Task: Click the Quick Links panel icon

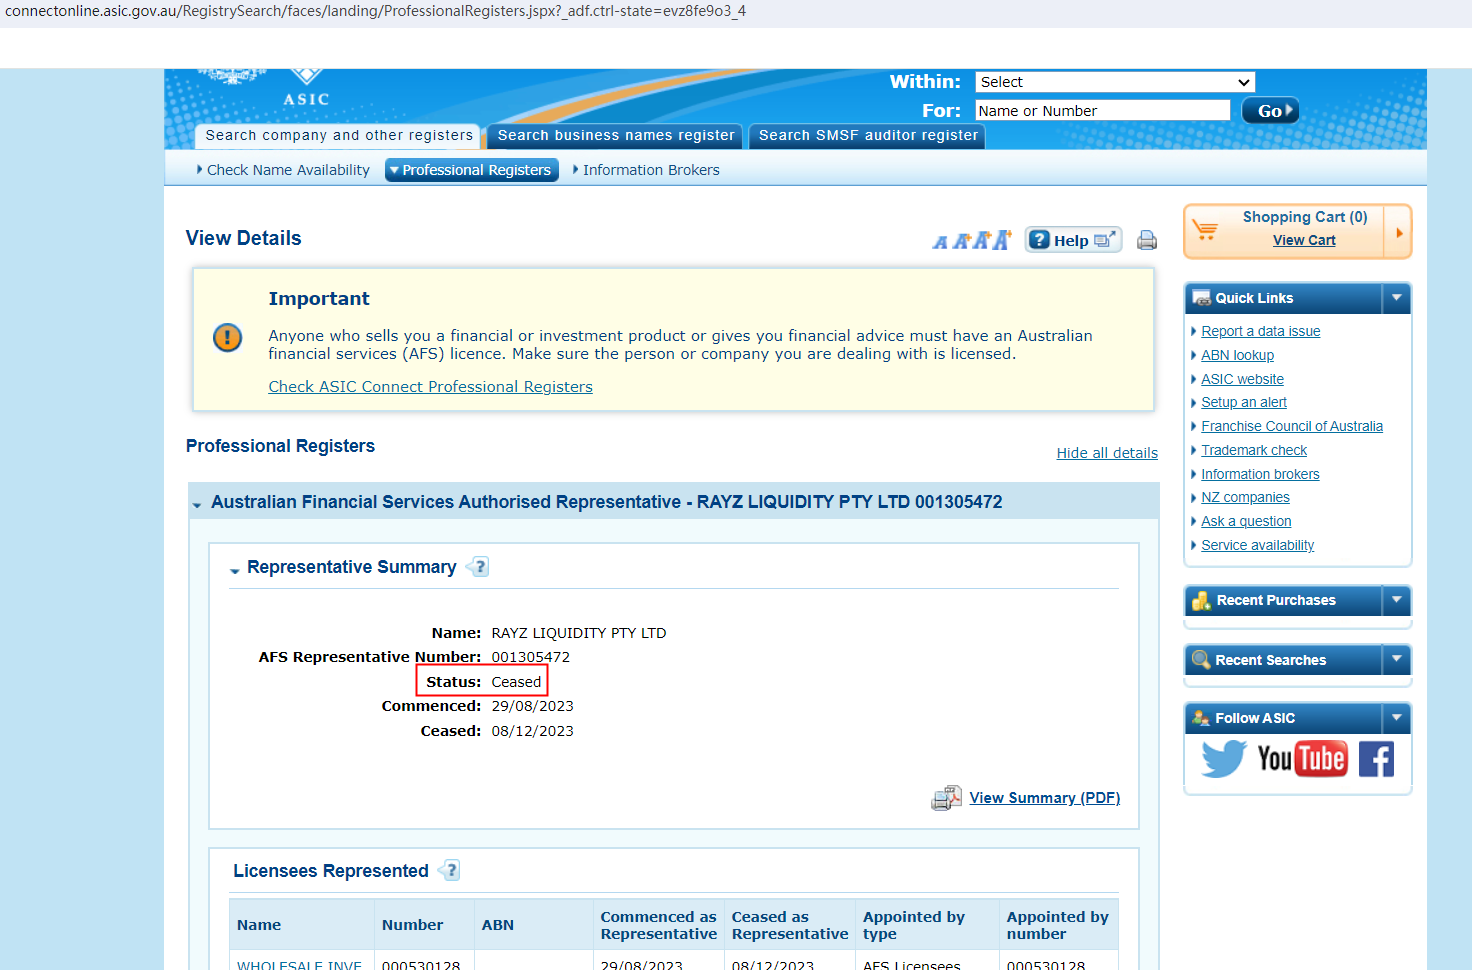Action: point(1202,298)
